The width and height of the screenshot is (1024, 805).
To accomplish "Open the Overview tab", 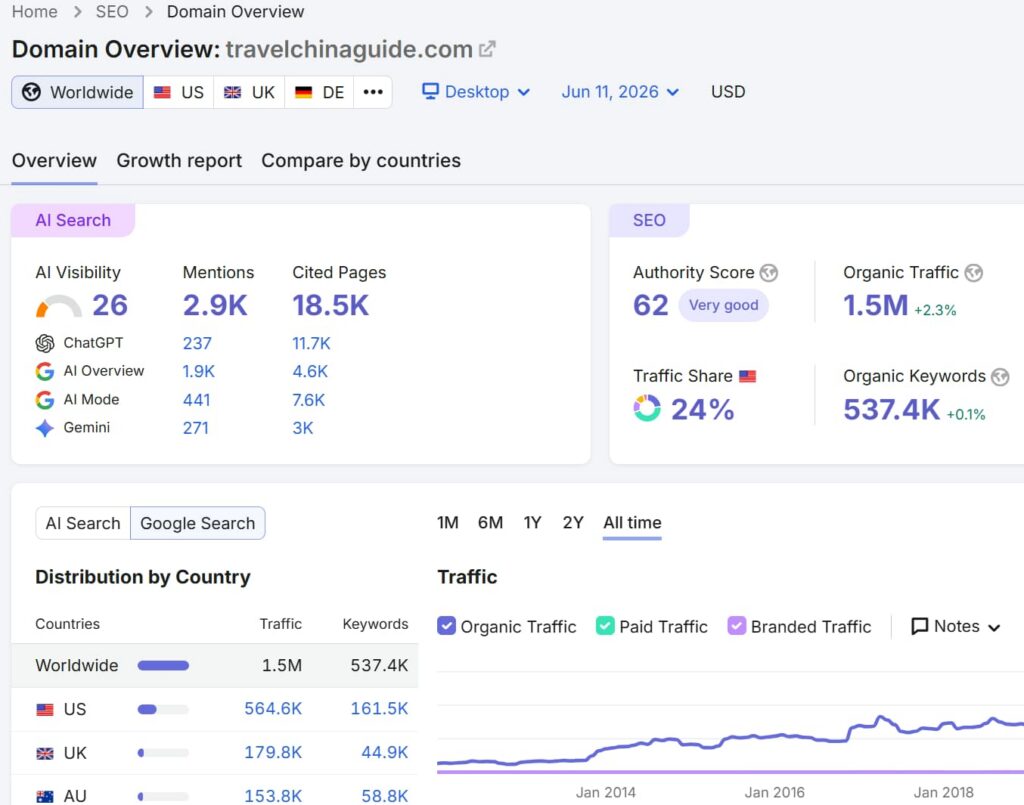I will pyautogui.click(x=54, y=161).
